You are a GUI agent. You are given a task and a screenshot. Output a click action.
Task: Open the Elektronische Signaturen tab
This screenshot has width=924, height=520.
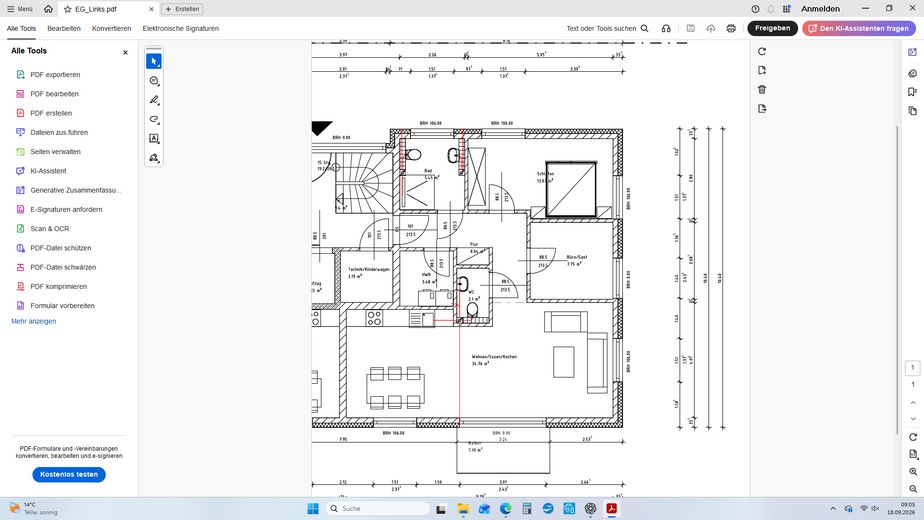click(180, 28)
